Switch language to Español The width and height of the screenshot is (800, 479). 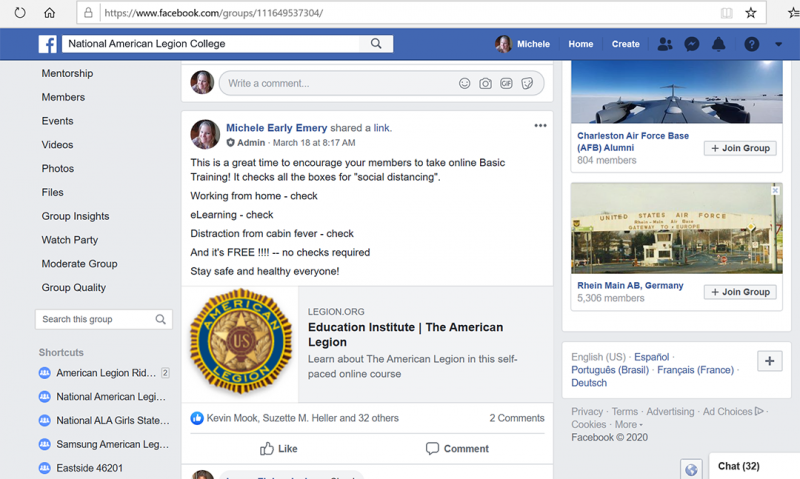(x=652, y=357)
